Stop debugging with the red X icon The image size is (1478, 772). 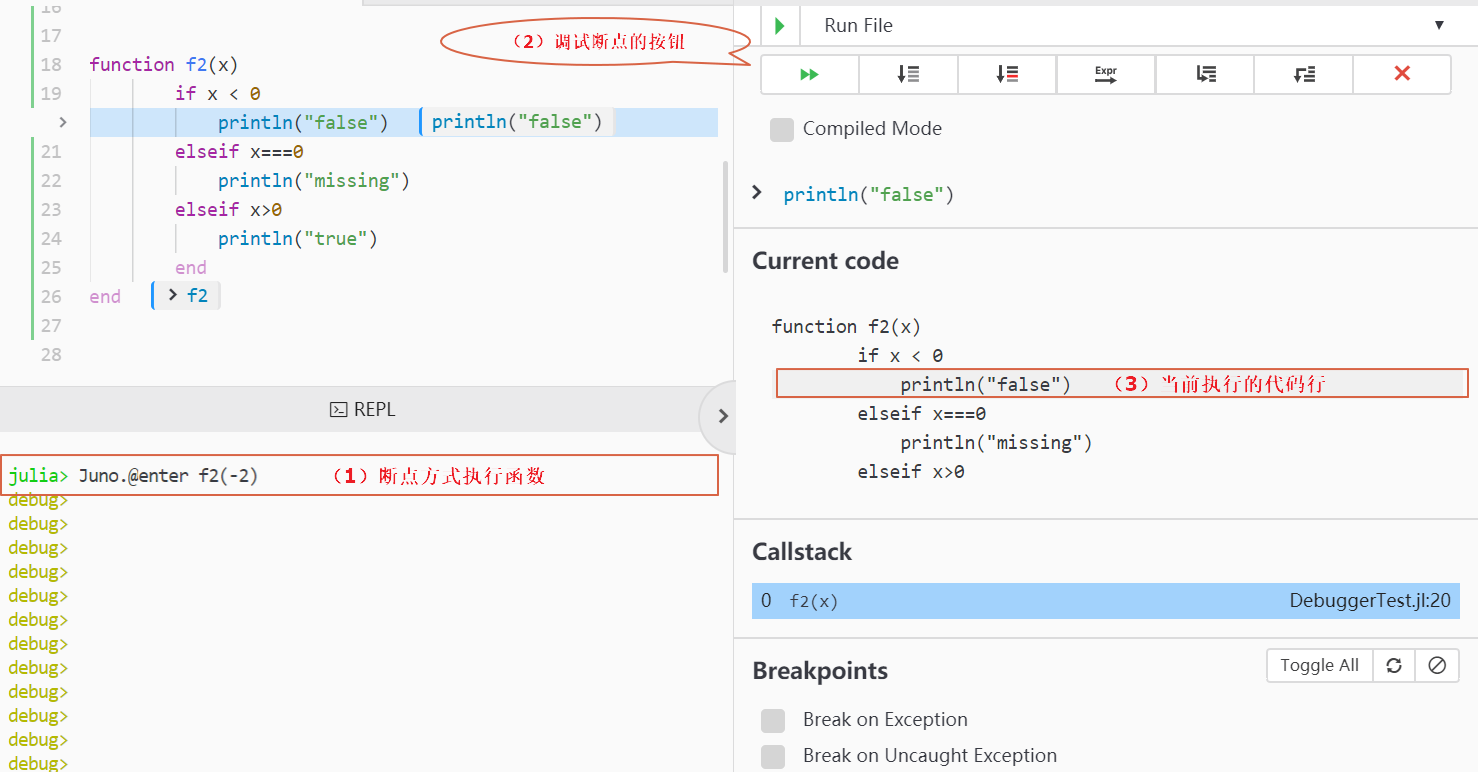coord(1402,73)
